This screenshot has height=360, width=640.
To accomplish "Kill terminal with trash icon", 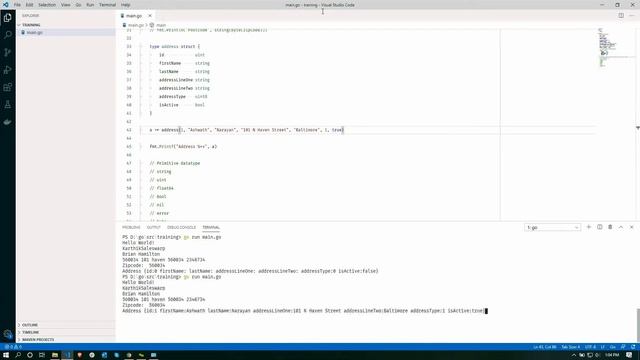I will pos(610,227).
